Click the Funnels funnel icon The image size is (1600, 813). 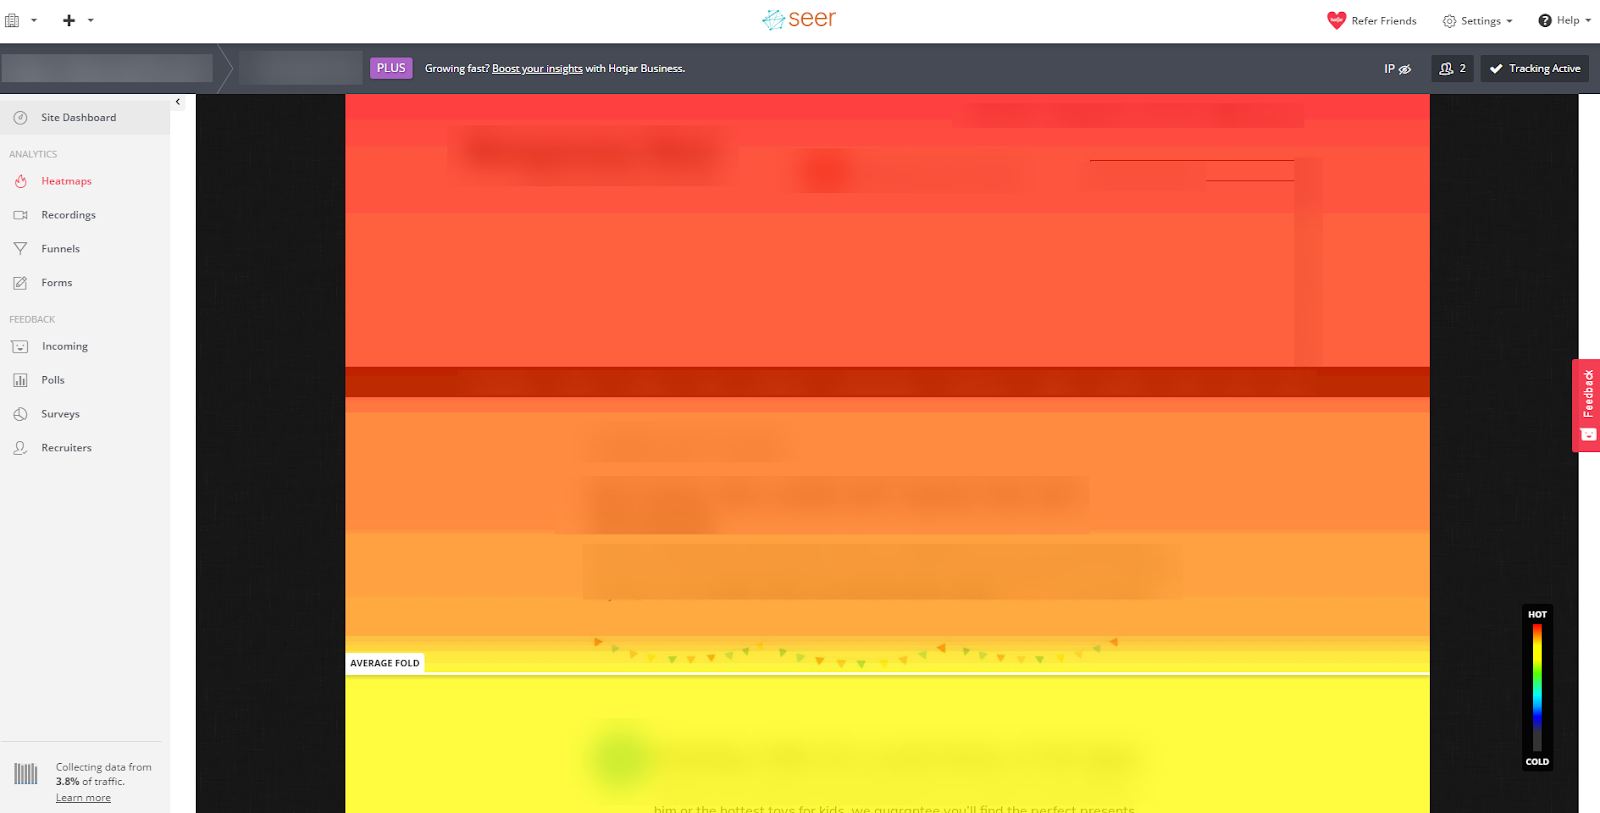coord(20,249)
